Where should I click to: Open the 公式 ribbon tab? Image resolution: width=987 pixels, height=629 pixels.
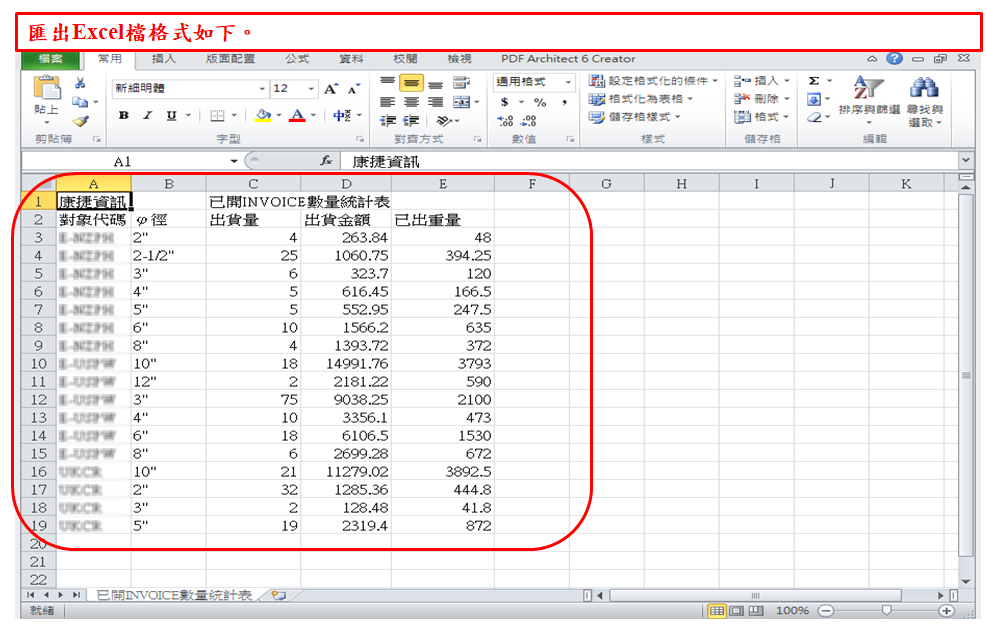[297, 59]
